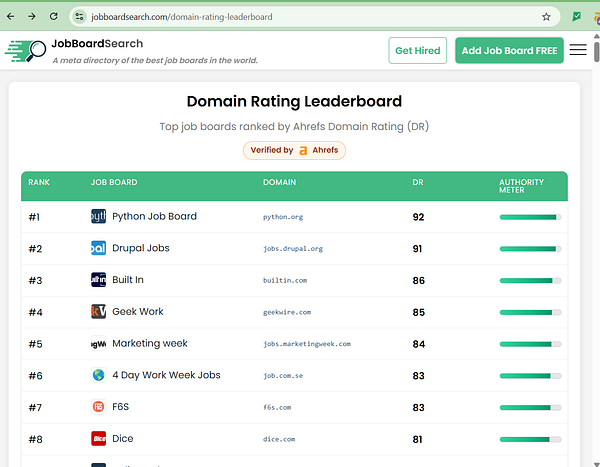Screen dimensions: 600x467
Task: Click the Dice logo icon
Action: point(98,439)
